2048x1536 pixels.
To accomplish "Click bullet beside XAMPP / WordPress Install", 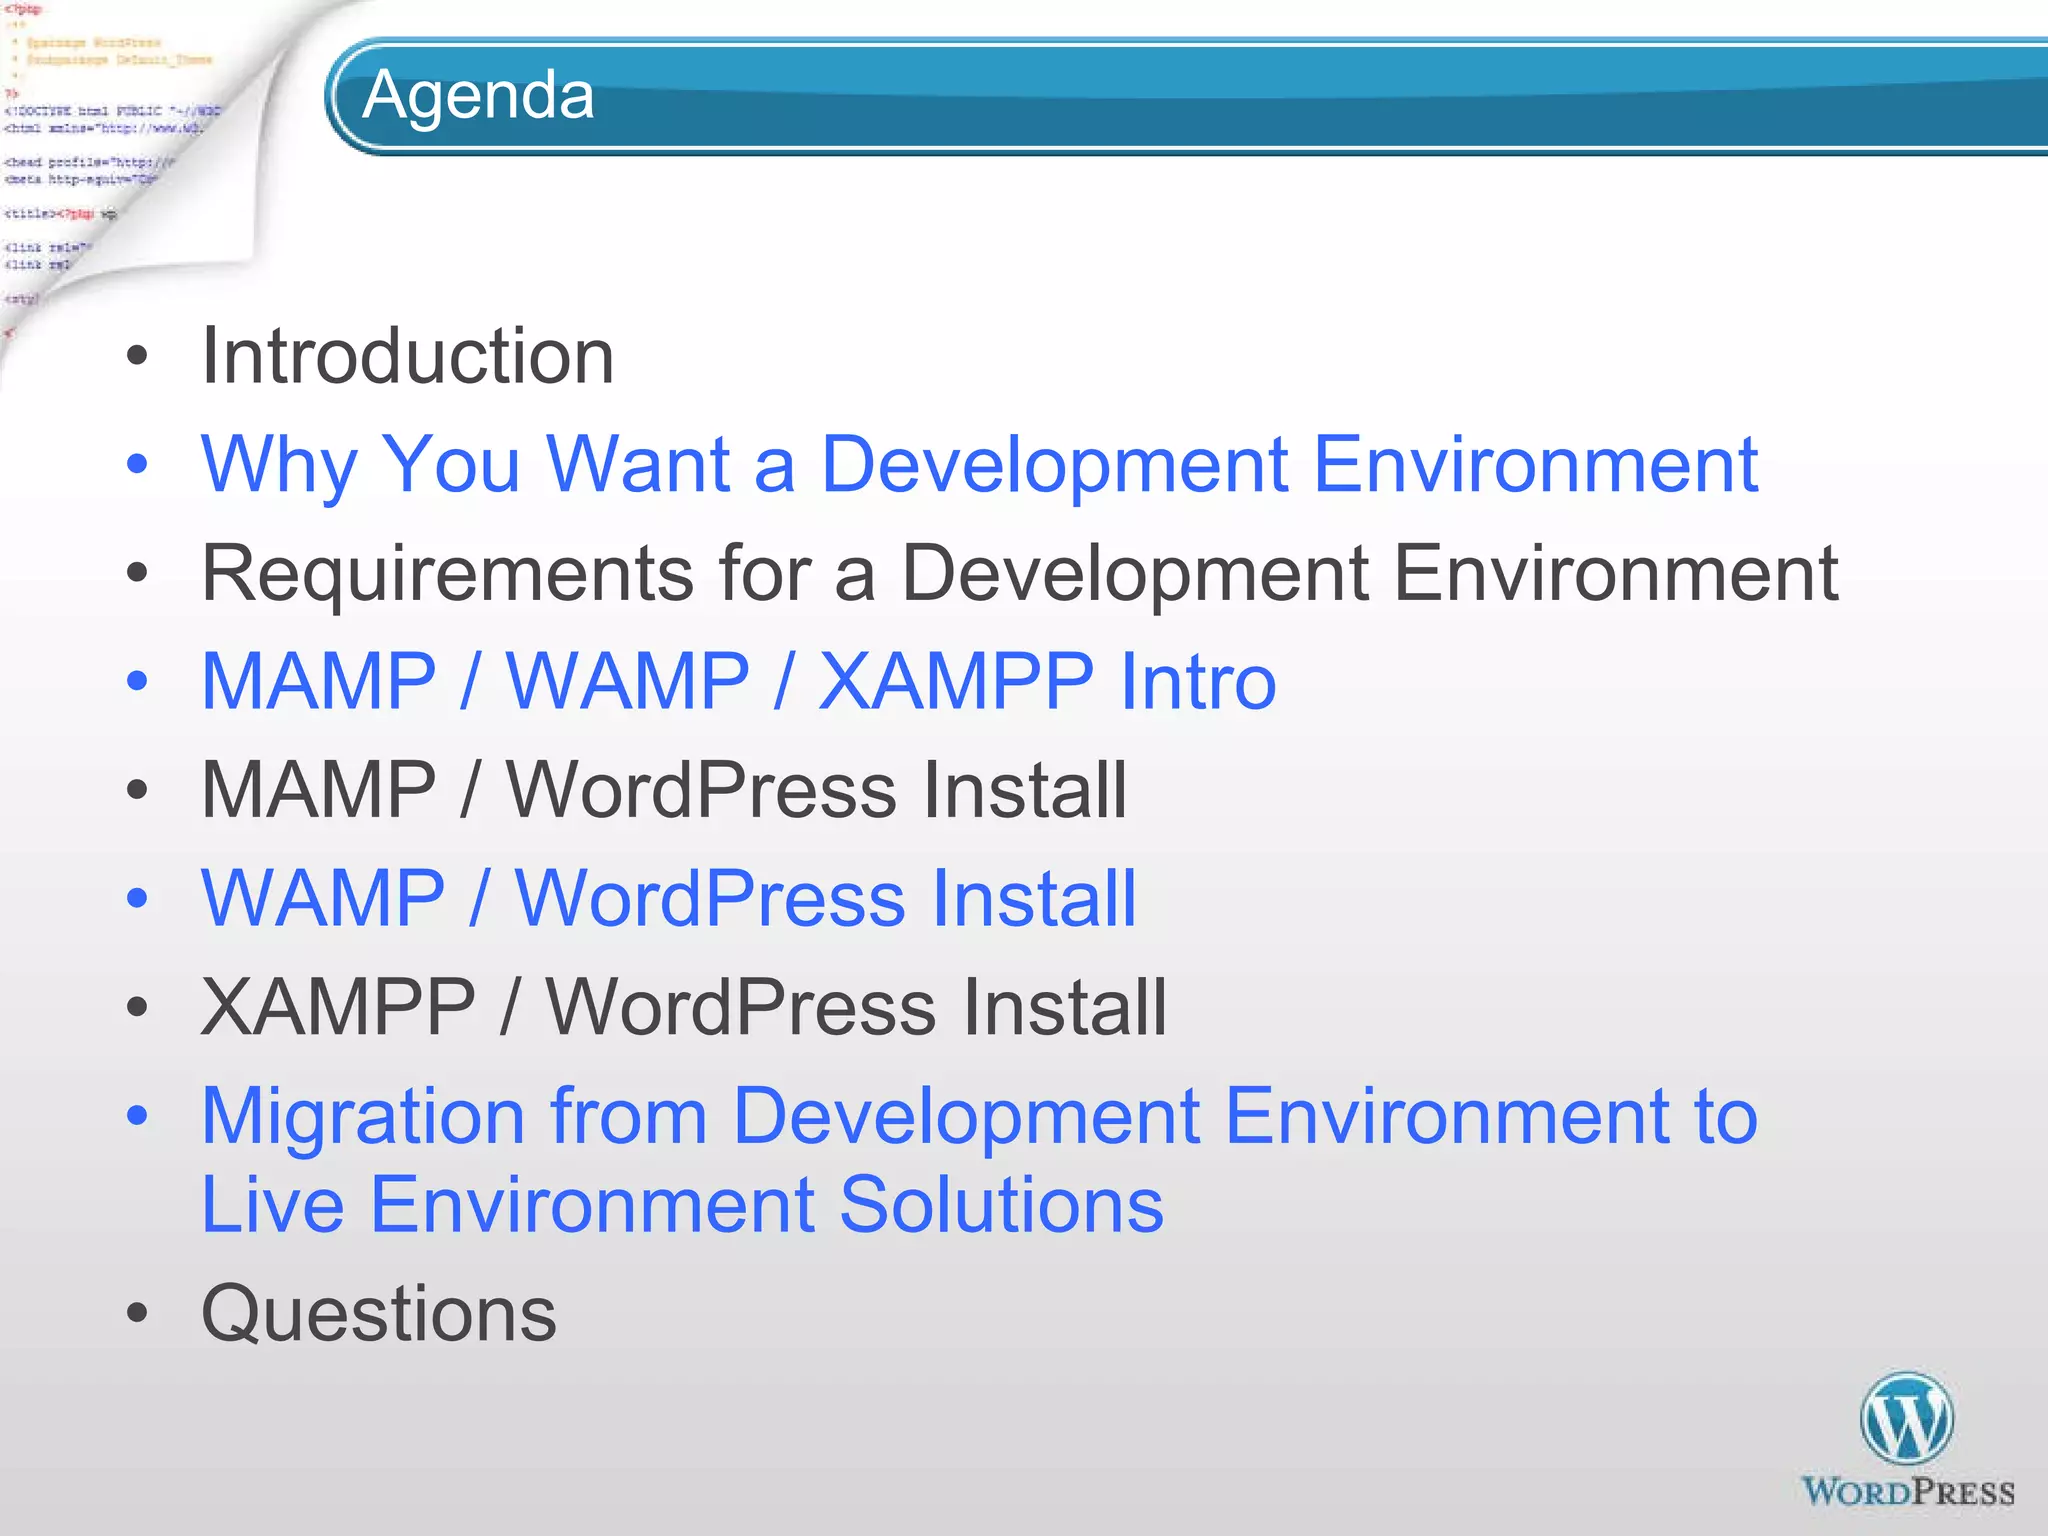I will 138,1007.
